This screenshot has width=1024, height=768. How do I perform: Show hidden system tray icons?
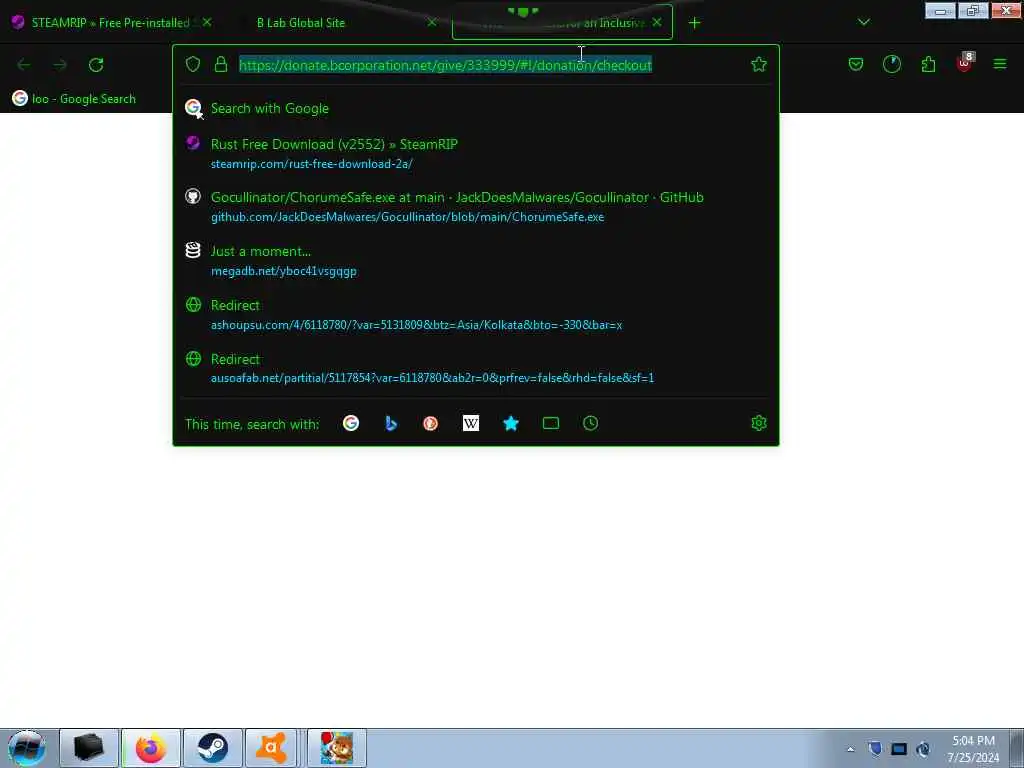[850, 749]
